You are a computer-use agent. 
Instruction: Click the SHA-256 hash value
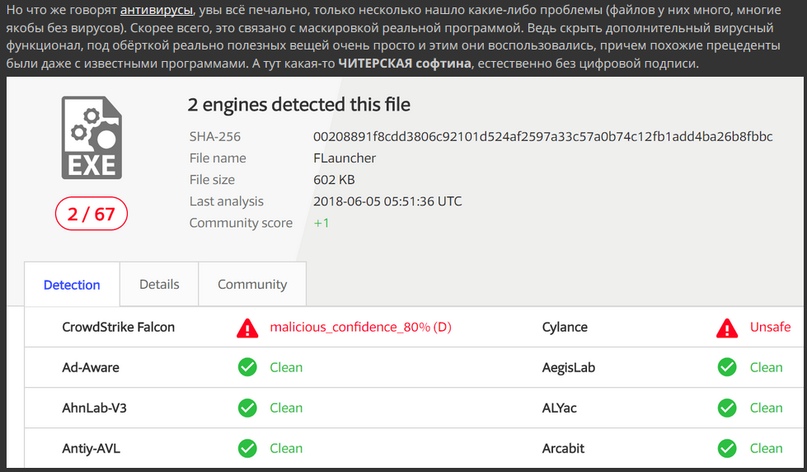click(x=542, y=136)
